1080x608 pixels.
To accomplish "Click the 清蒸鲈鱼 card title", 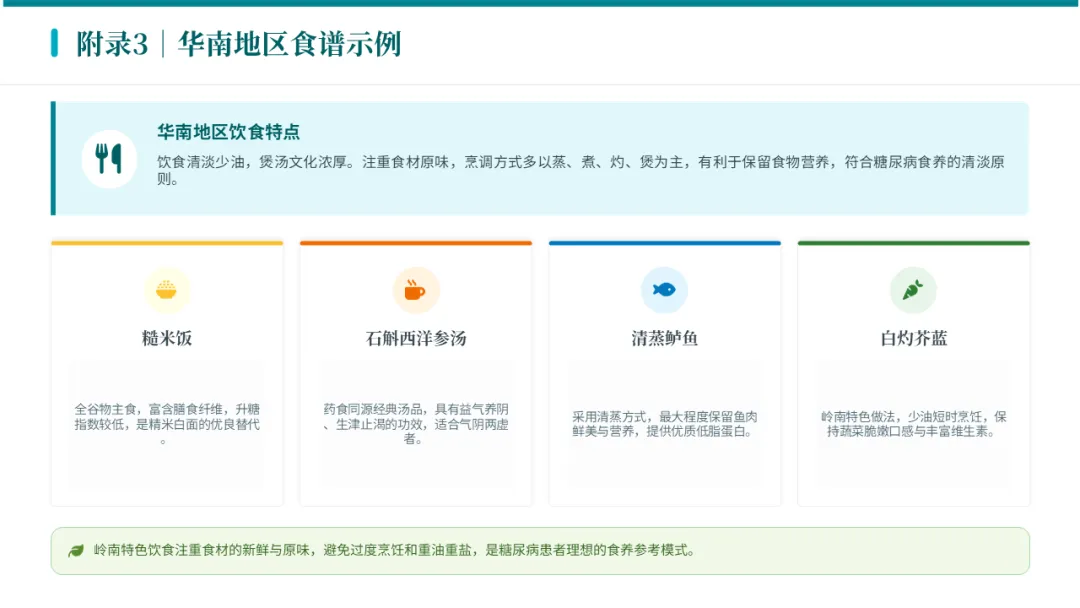I will [x=665, y=338].
